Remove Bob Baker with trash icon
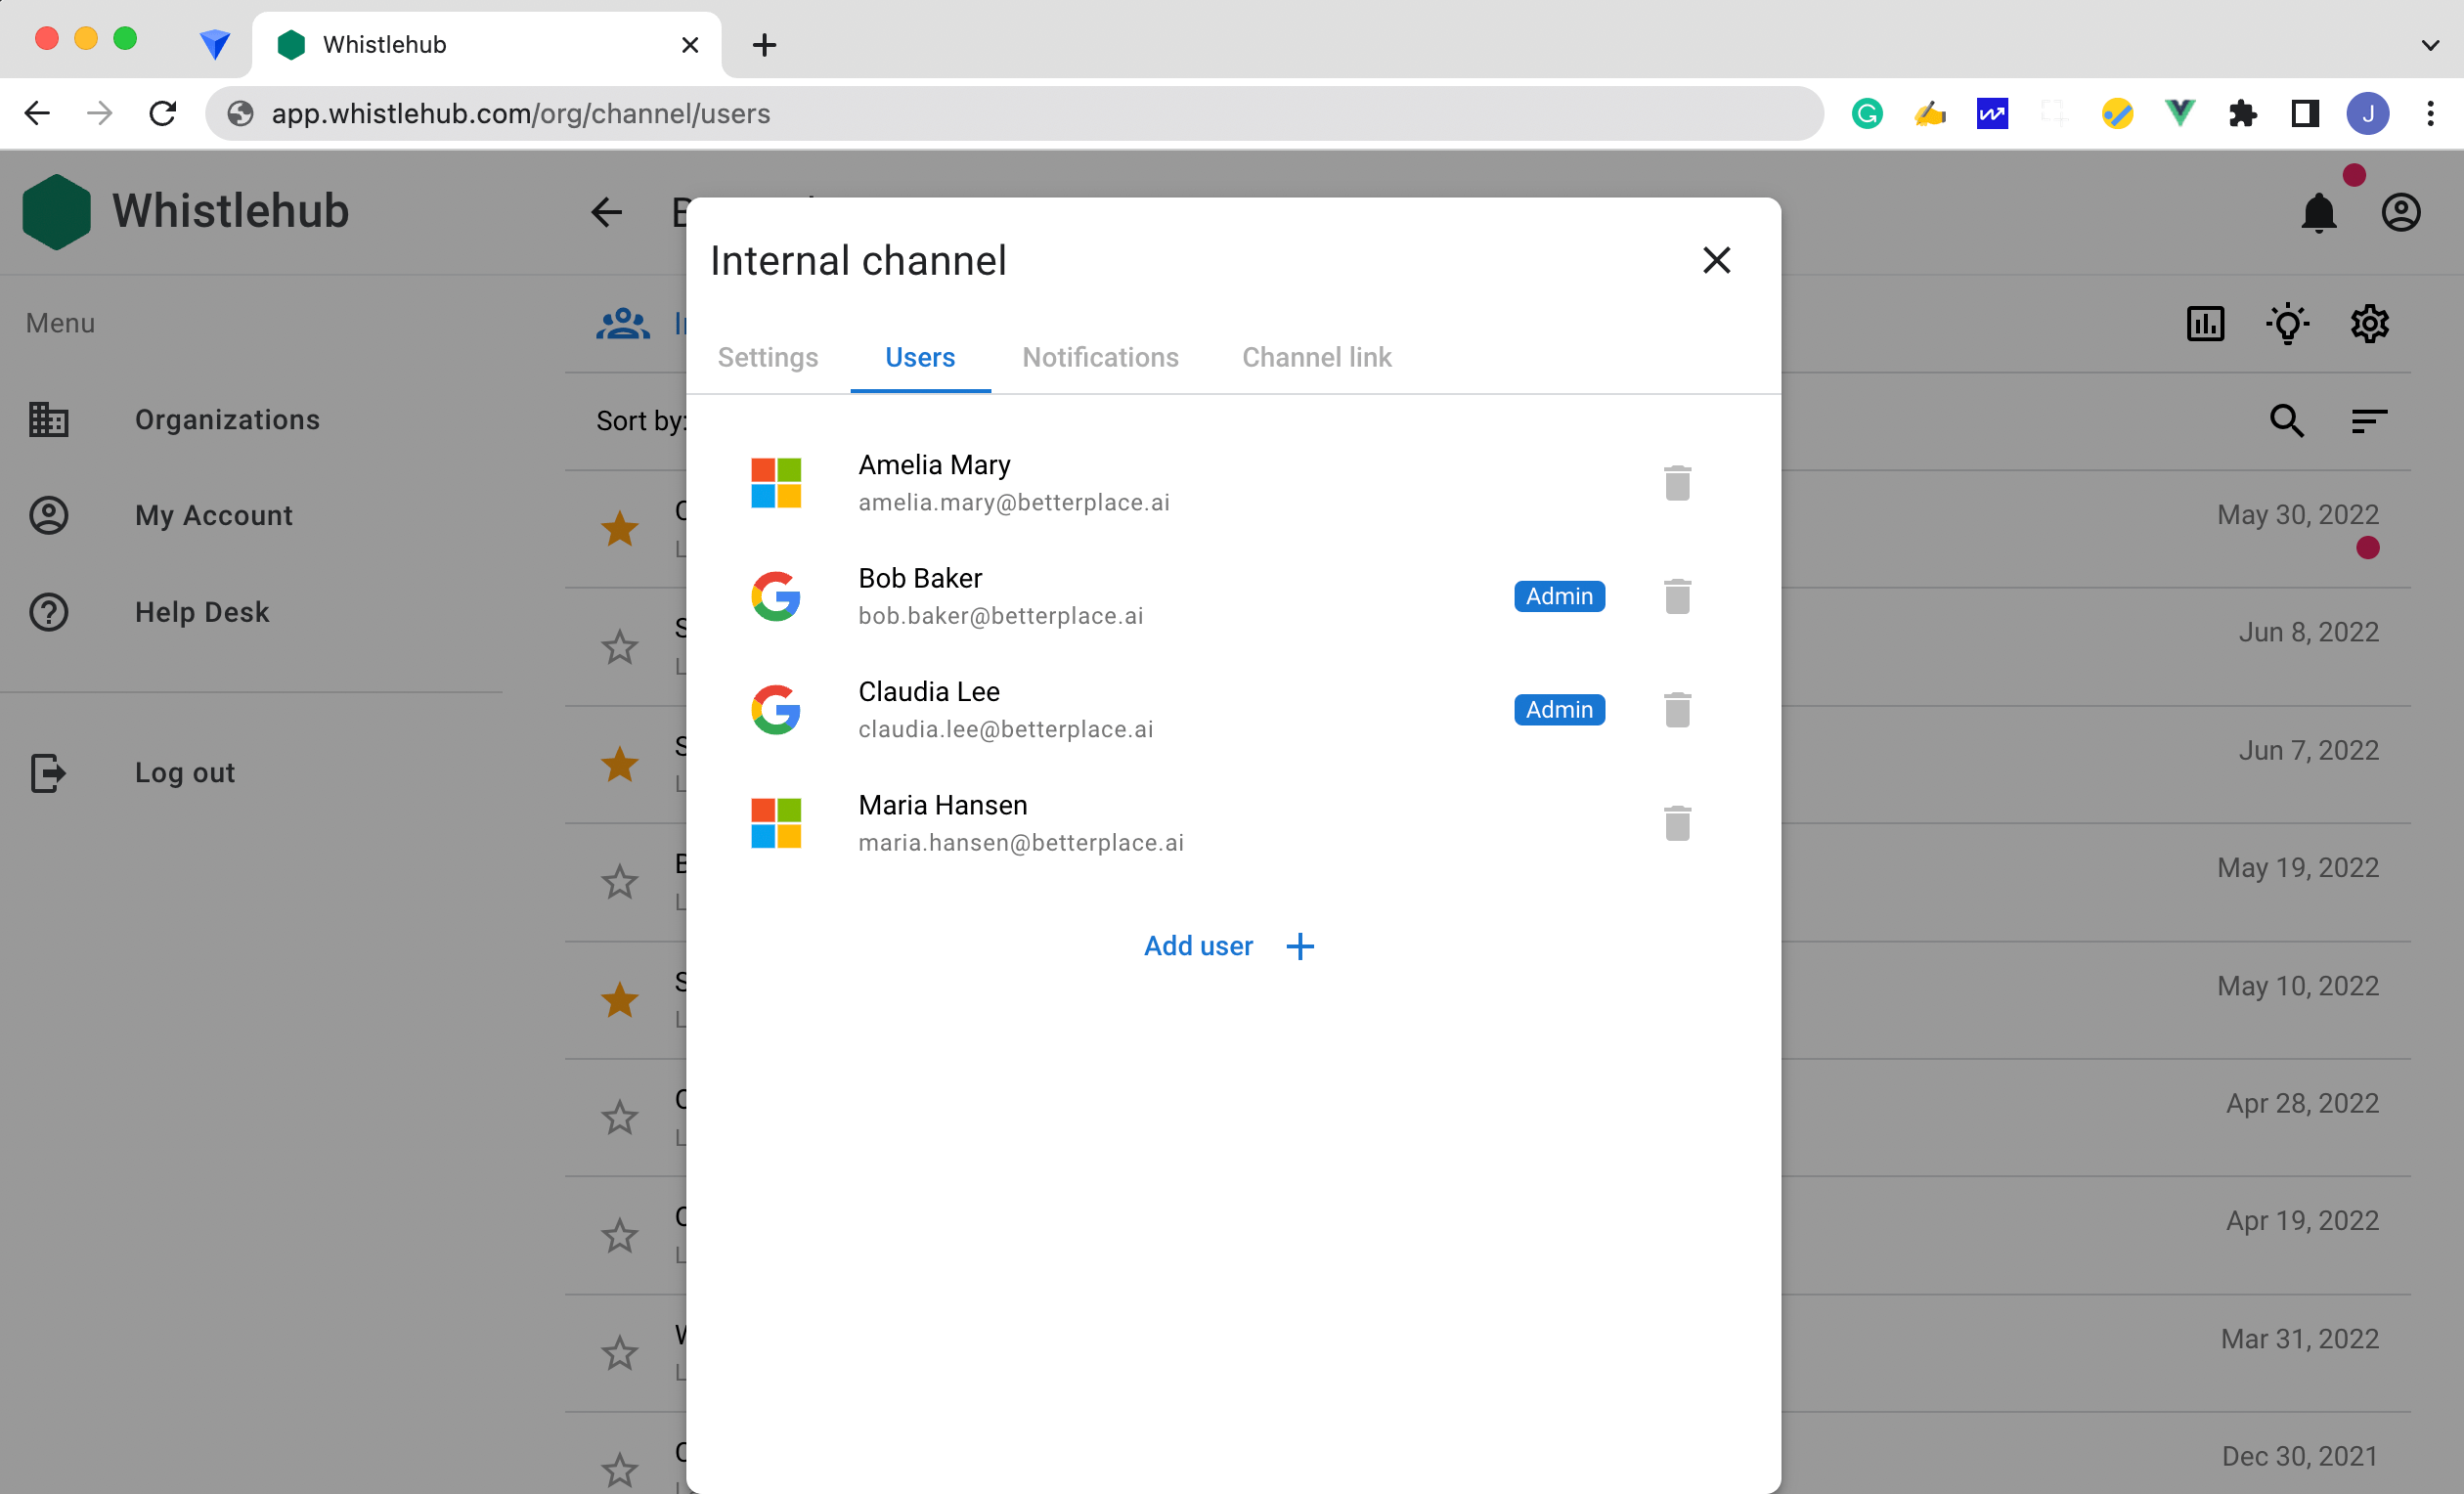 1677,597
